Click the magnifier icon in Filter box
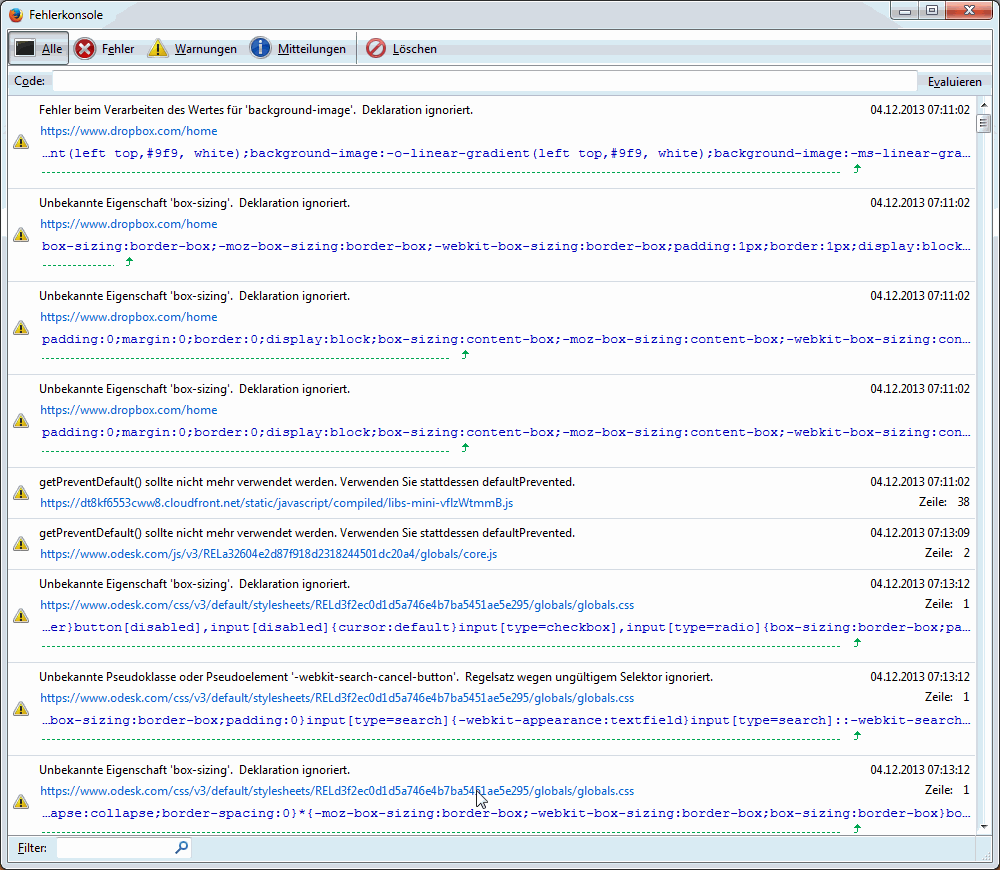Viewport: 1000px width, 870px height. [x=181, y=848]
